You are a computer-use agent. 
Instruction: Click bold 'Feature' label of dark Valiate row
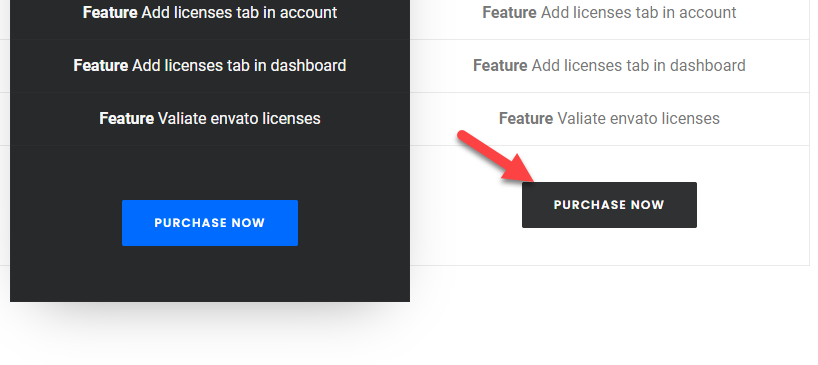click(126, 118)
